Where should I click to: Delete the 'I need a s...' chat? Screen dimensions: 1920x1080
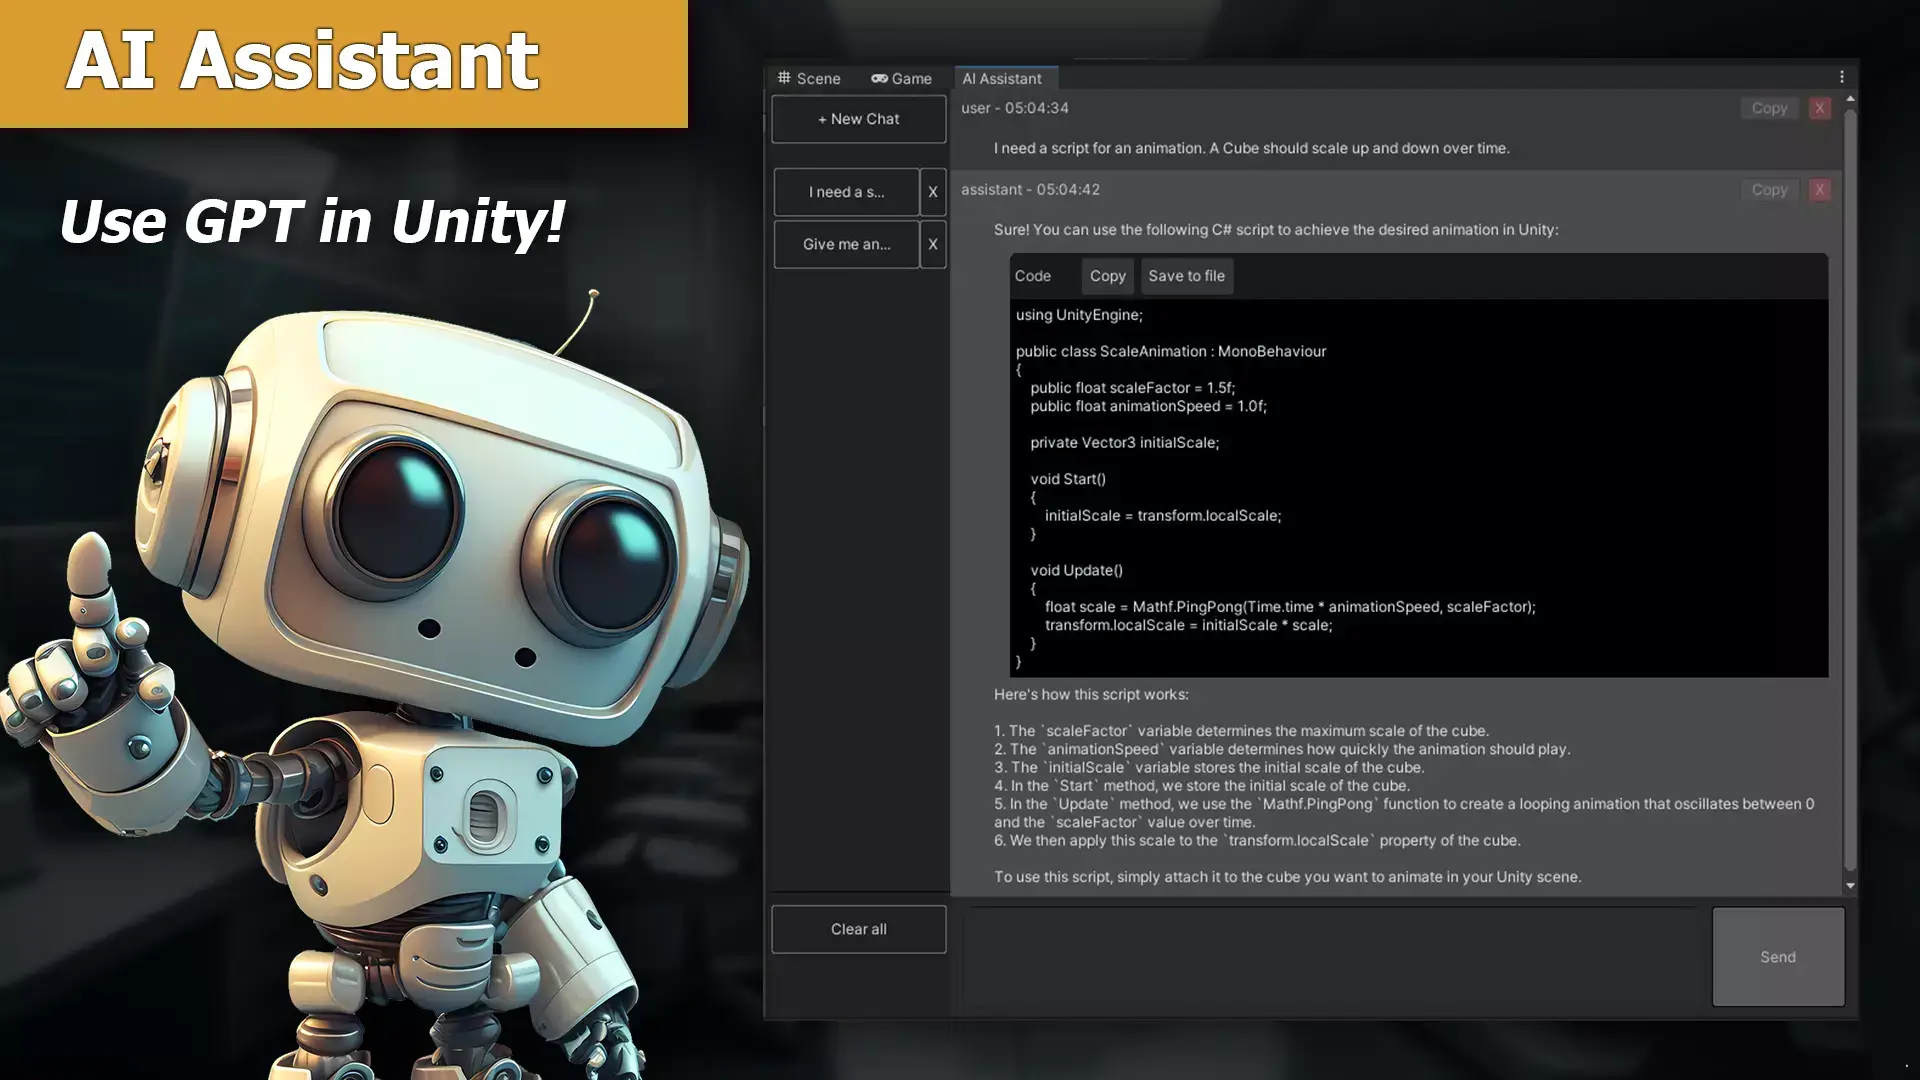tap(933, 192)
